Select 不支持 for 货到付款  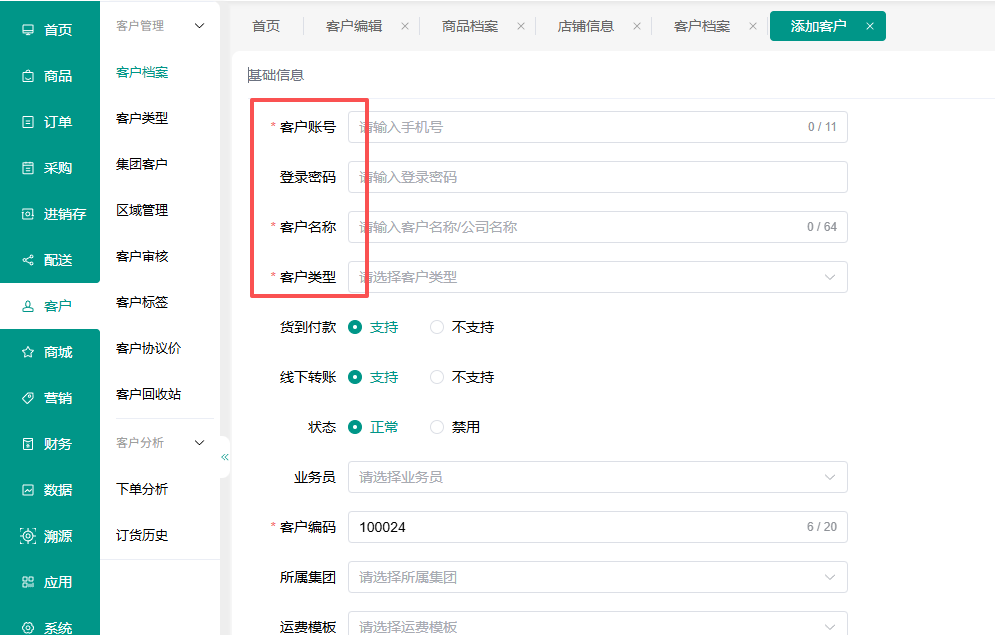[437, 327]
